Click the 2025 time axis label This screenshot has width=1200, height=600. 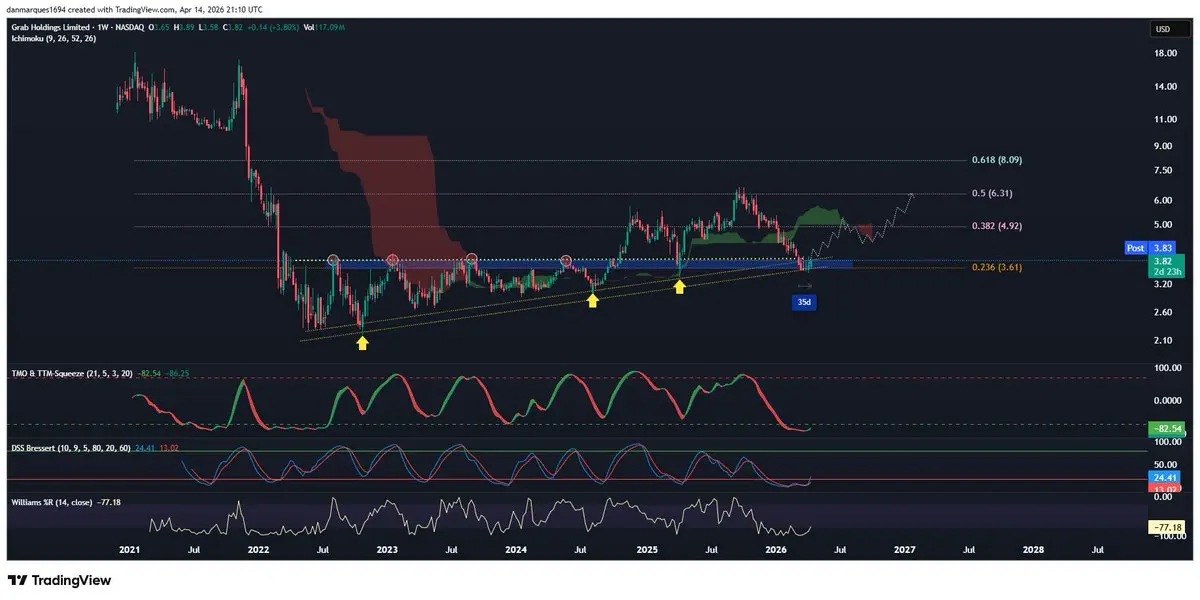(x=646, y=550)
